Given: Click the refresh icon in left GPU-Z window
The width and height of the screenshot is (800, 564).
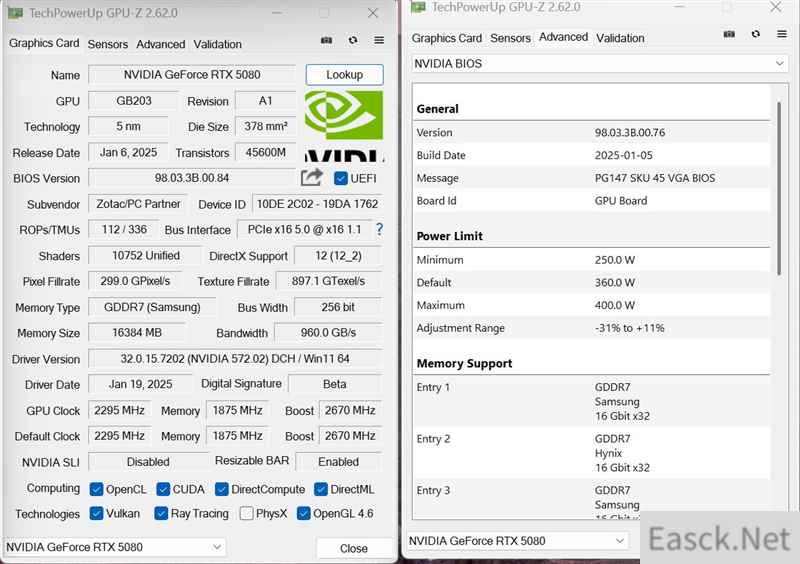Looking at the screenshot, I should click(x=353, y=40).
